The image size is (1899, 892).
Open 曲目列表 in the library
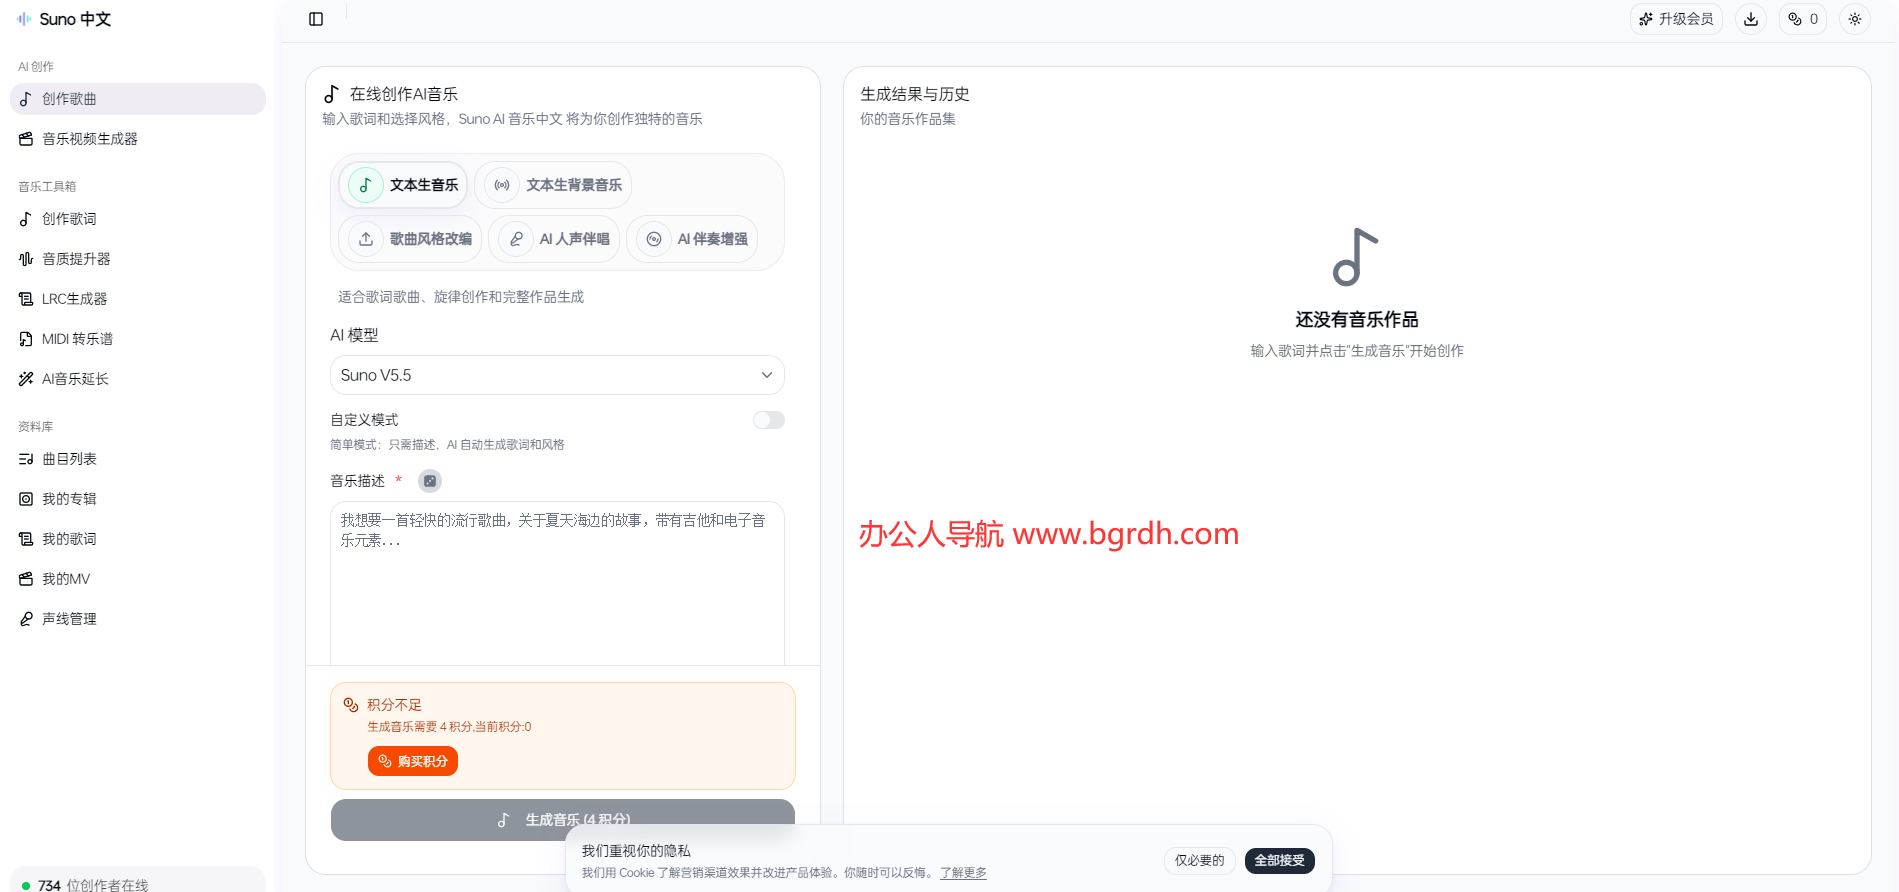[x=138, y=459]
